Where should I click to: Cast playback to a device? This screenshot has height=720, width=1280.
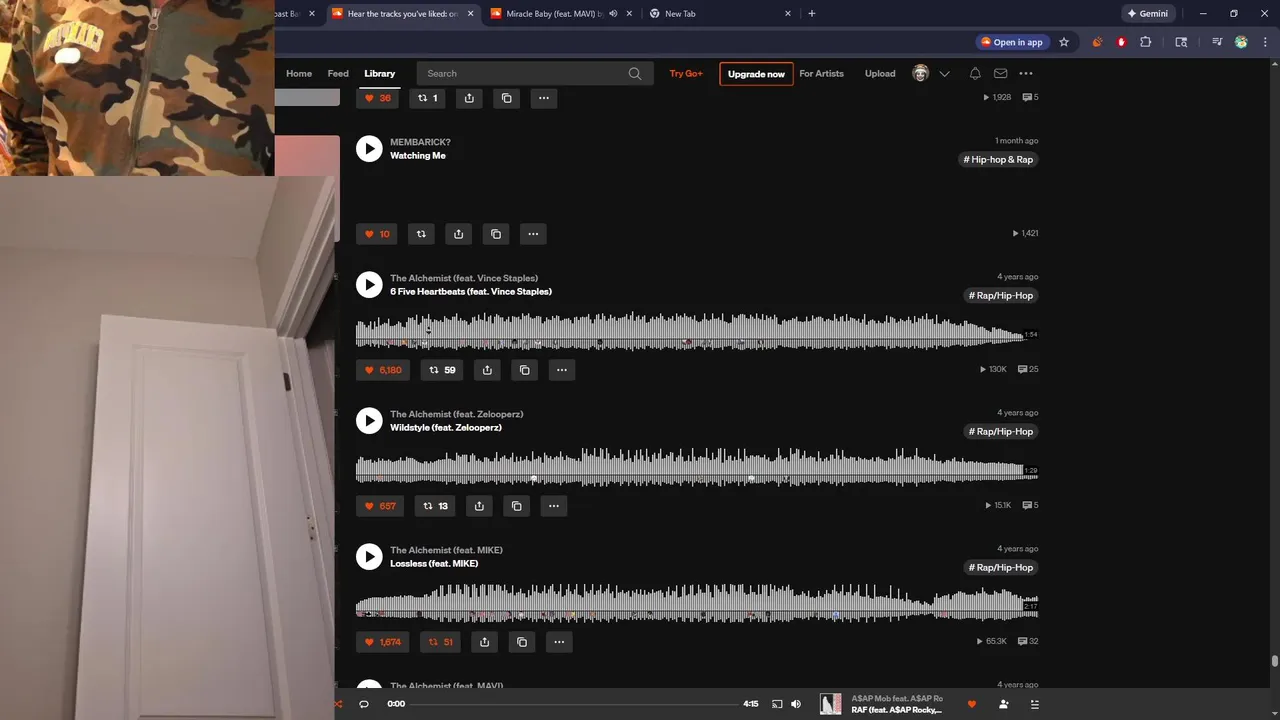click(x=777, y=704)
